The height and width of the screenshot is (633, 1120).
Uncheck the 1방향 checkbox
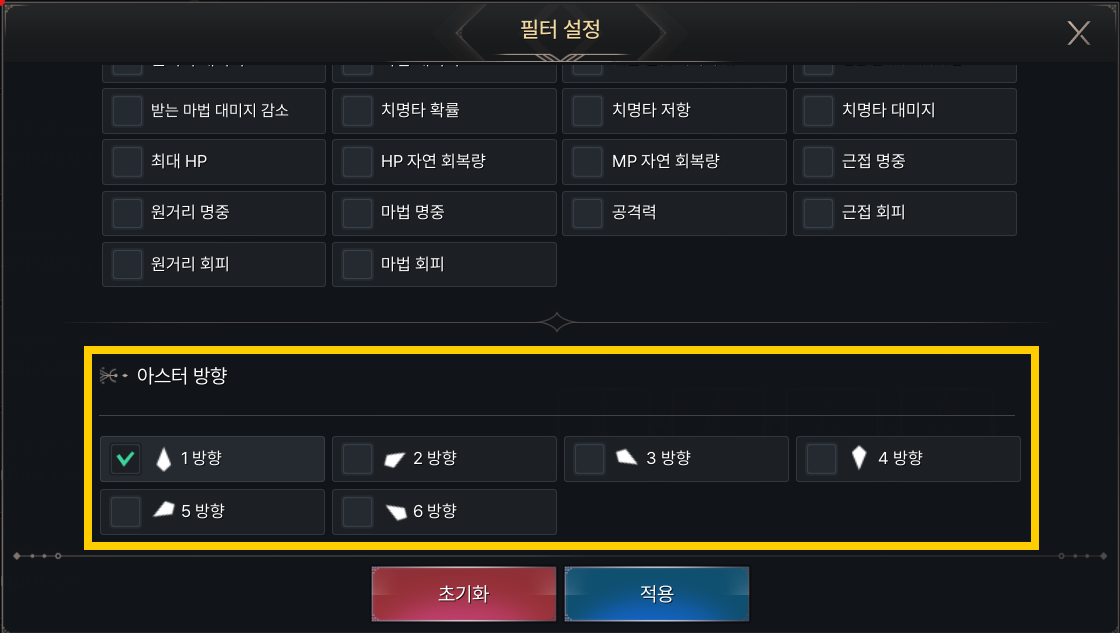pyautogui.click(x=126, y=459)
